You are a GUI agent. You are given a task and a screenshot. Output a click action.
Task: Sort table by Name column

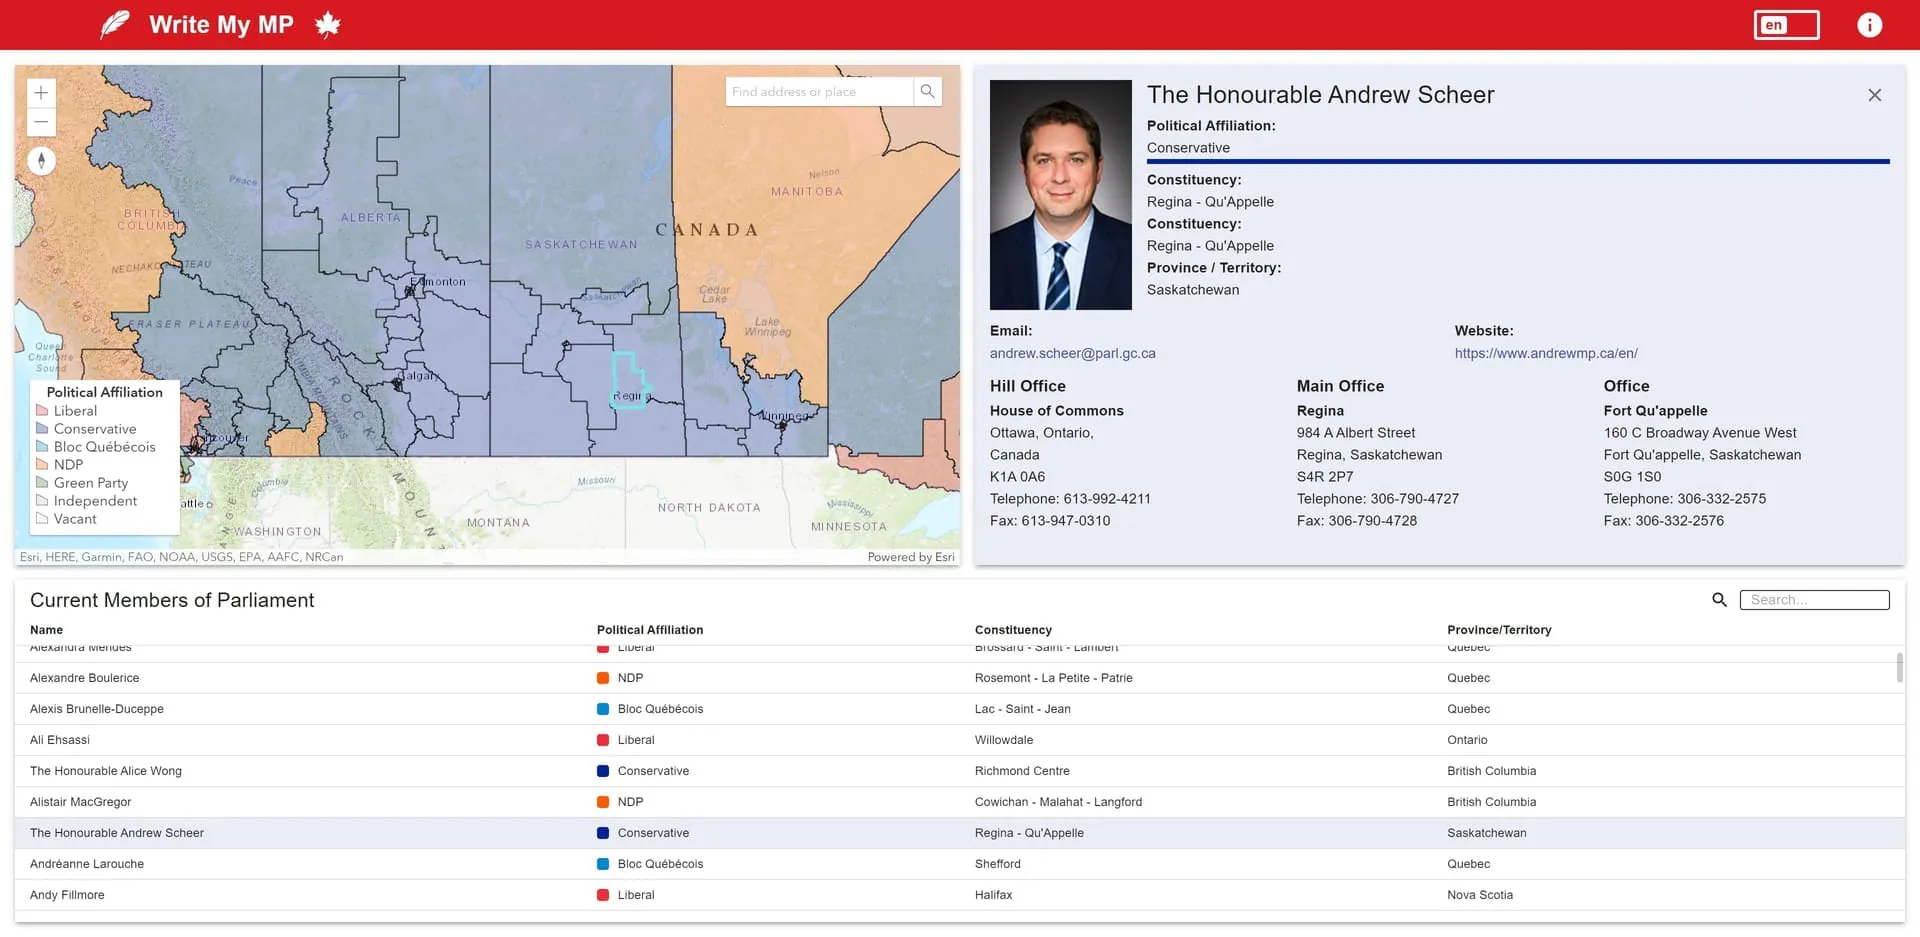click(46, 630)
